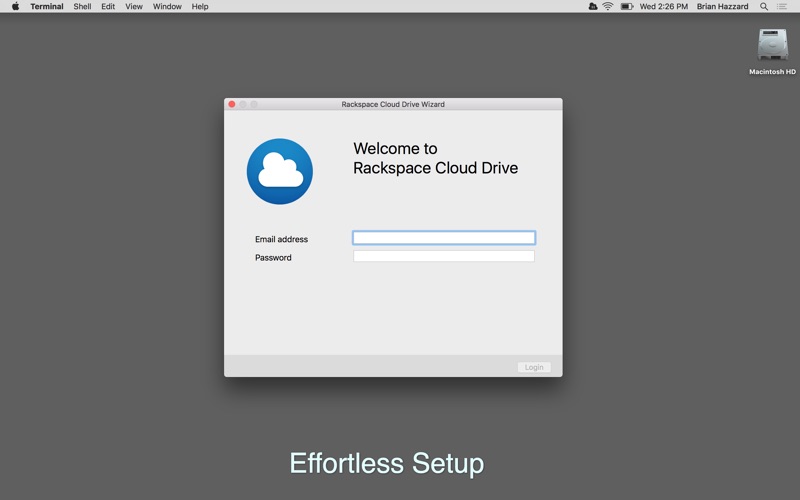Click the Cloud Drive menu bar icon
This screenshot has width=800, height=500.
[x=592, y=6]
